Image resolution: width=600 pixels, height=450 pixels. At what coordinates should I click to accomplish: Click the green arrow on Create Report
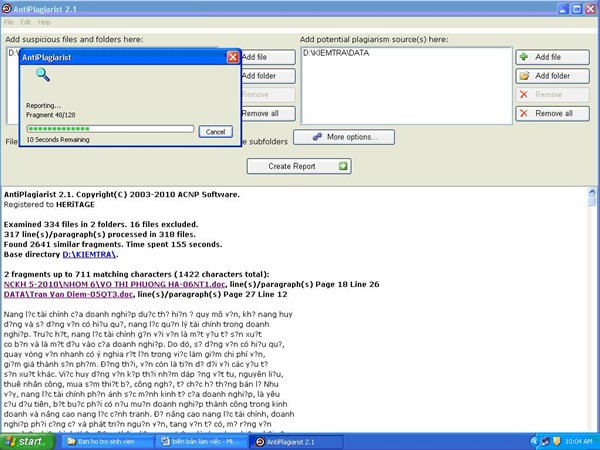pos(343,166)
